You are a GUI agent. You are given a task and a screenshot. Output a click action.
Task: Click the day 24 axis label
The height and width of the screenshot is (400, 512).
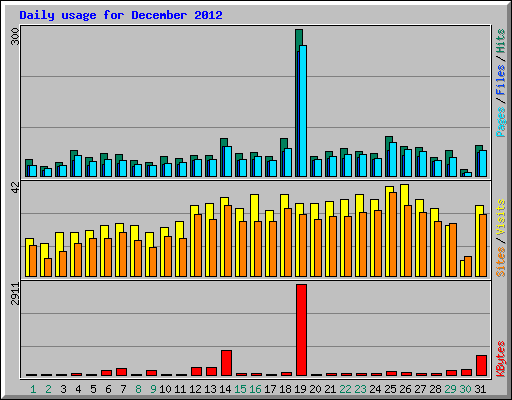coord(375,389)
